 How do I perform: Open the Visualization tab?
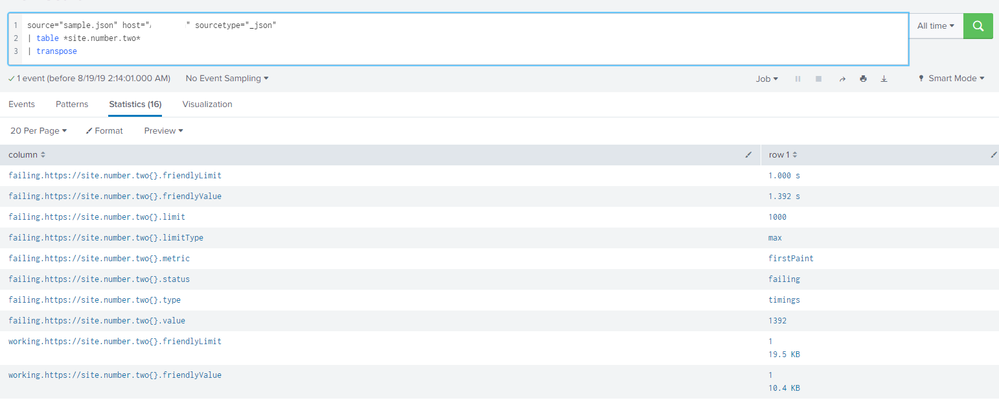point(207,104)
